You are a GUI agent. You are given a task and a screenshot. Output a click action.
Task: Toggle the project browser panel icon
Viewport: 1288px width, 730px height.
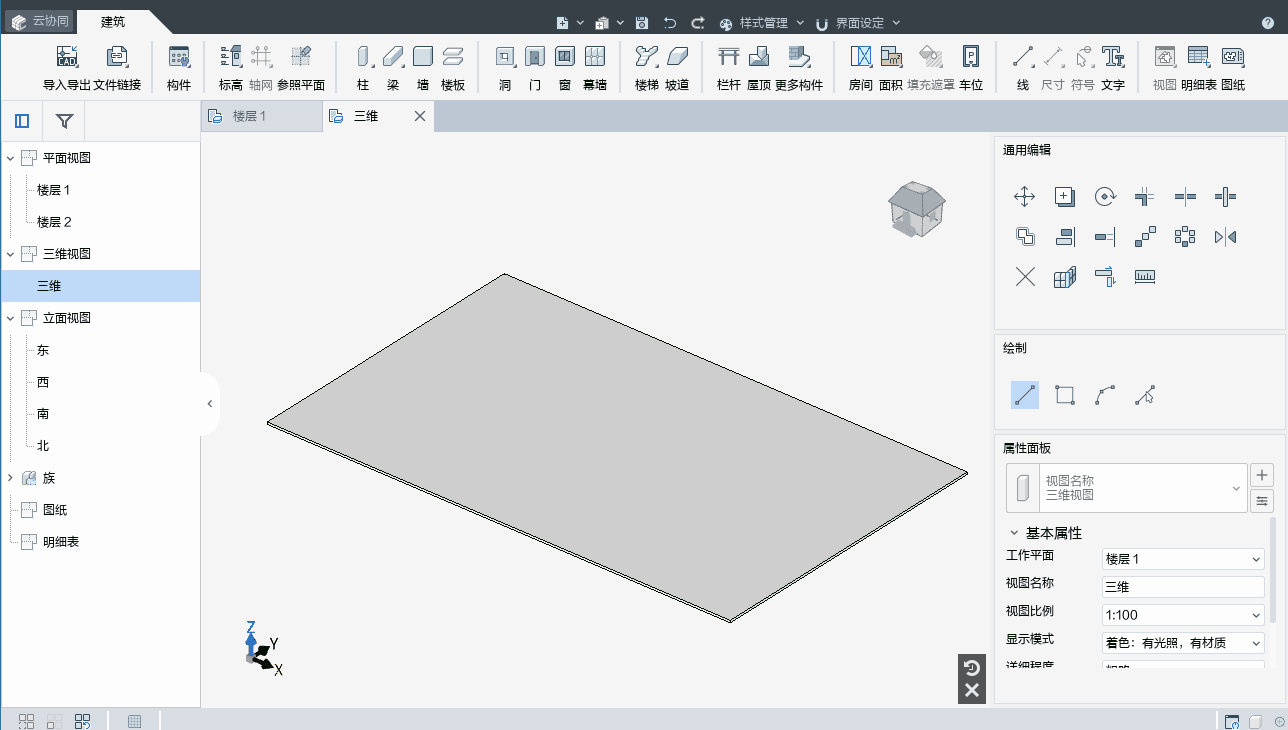(x=22, y=121)
